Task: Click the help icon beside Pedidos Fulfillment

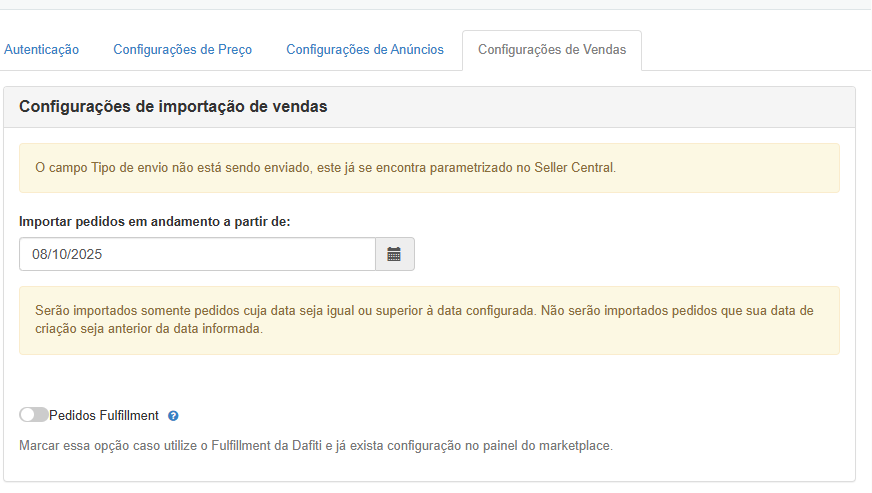Action: click(x=173, y=416)
